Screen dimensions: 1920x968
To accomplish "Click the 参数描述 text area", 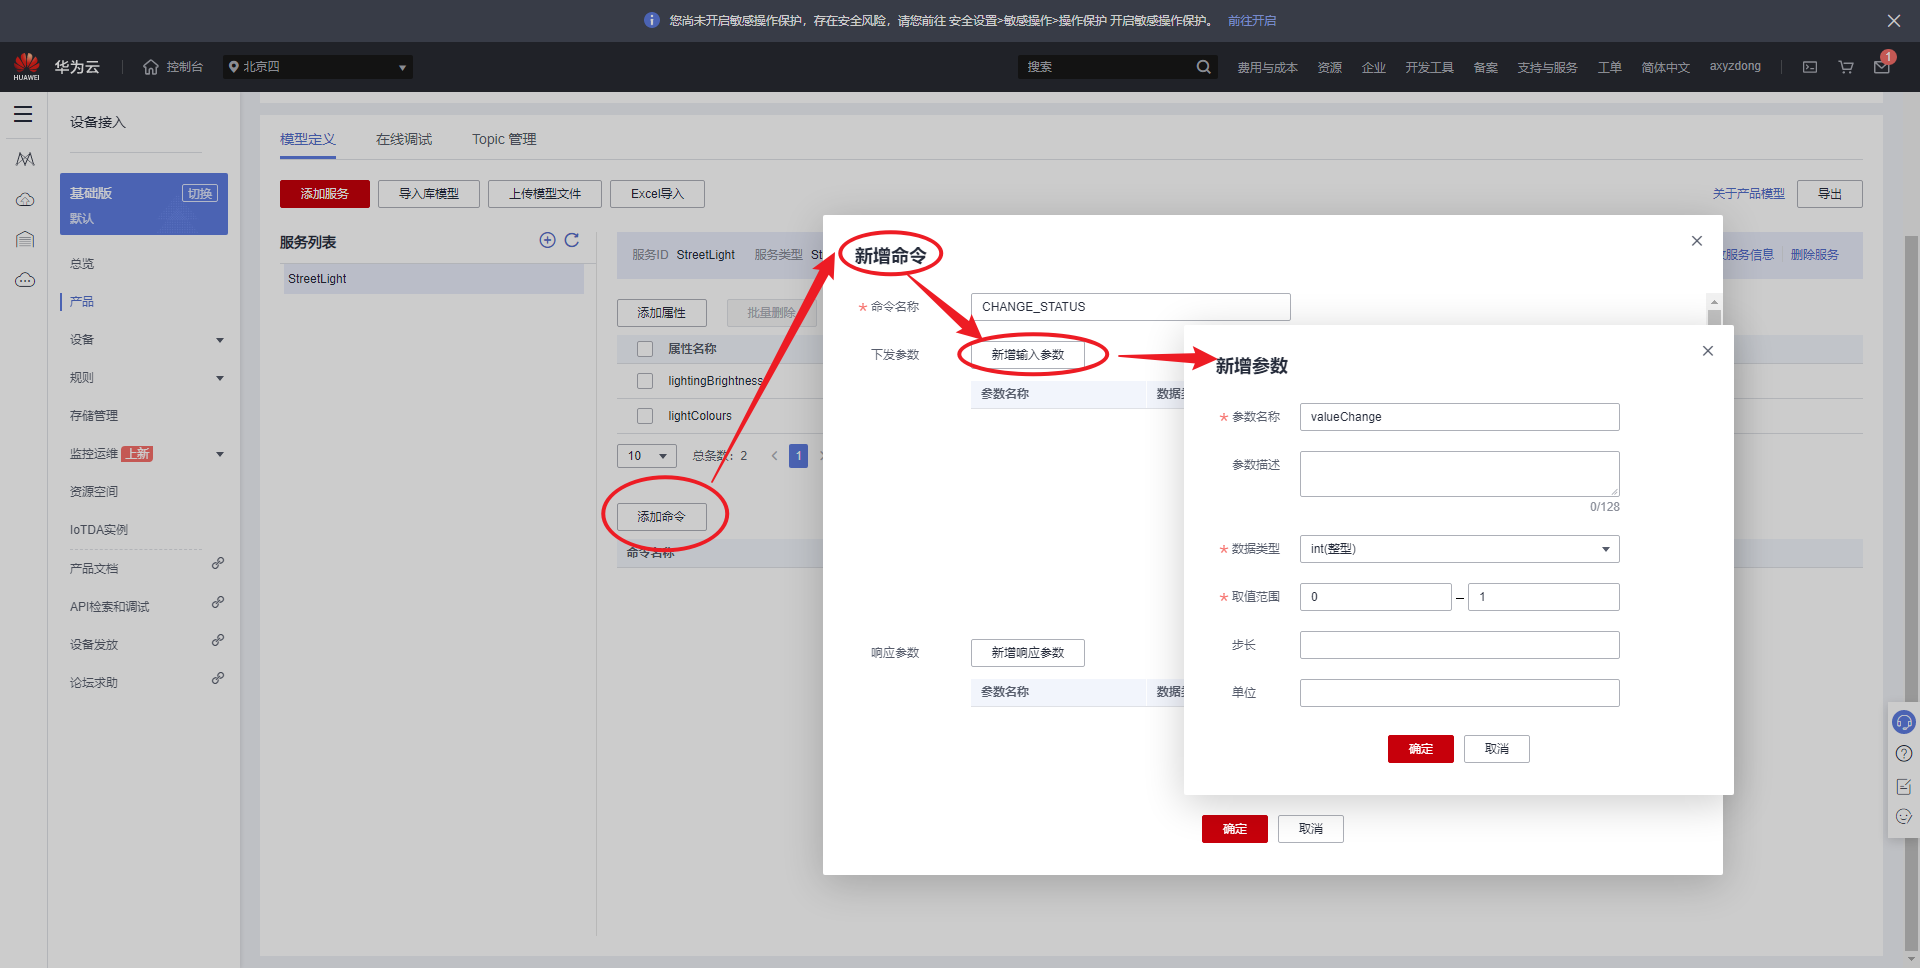I will 1459,474.
